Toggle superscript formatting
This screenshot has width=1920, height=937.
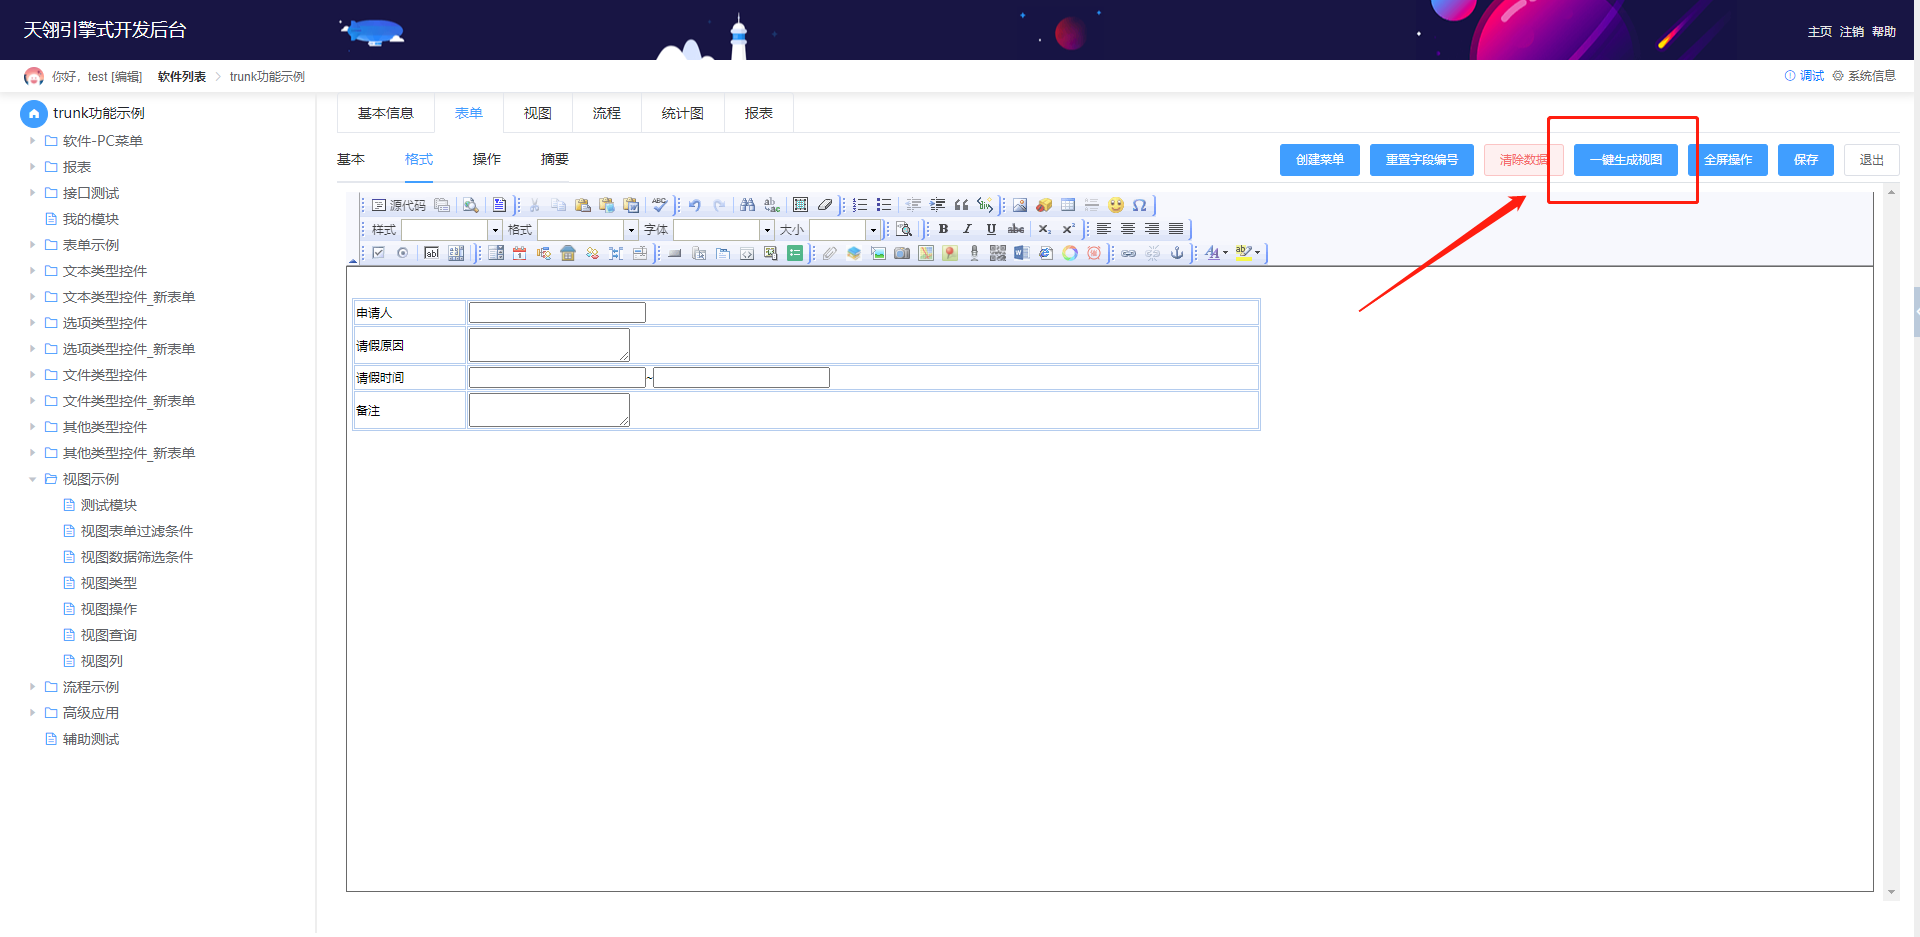(1068, 229)
